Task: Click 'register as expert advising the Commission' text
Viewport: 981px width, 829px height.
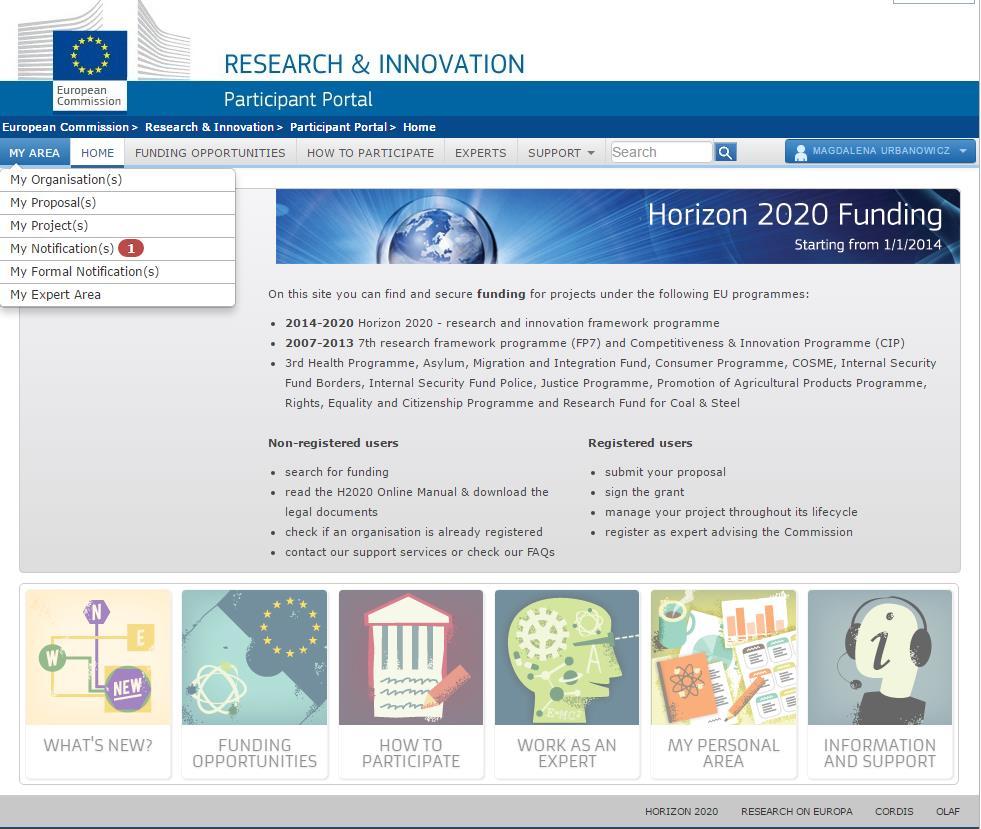Action: (x=729, y=532)
